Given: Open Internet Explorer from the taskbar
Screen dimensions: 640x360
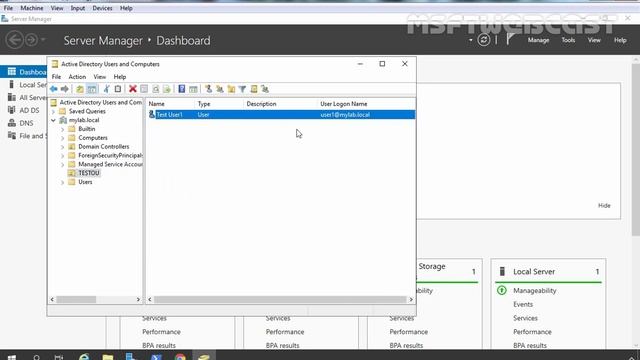Looking at the screenshot, I should (84, 356).
